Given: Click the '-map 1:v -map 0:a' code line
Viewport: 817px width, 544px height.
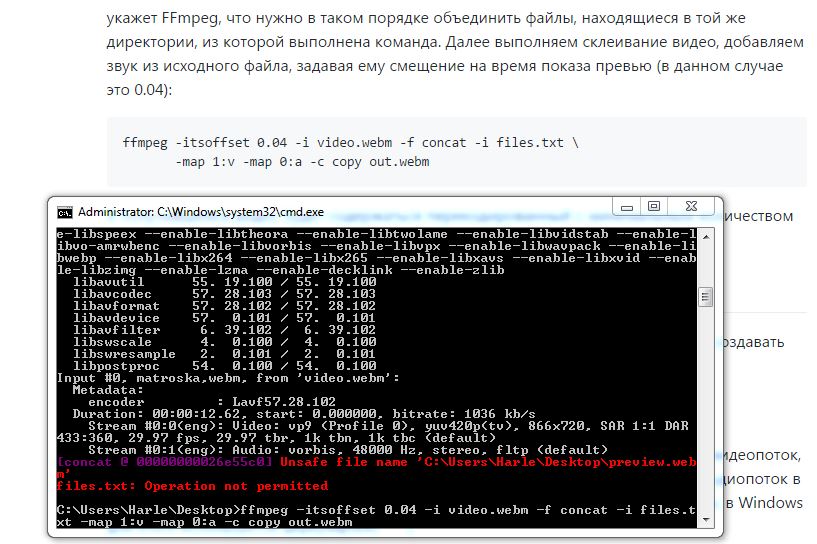Looking at the screenshot, I should click(x=302, y=162).
